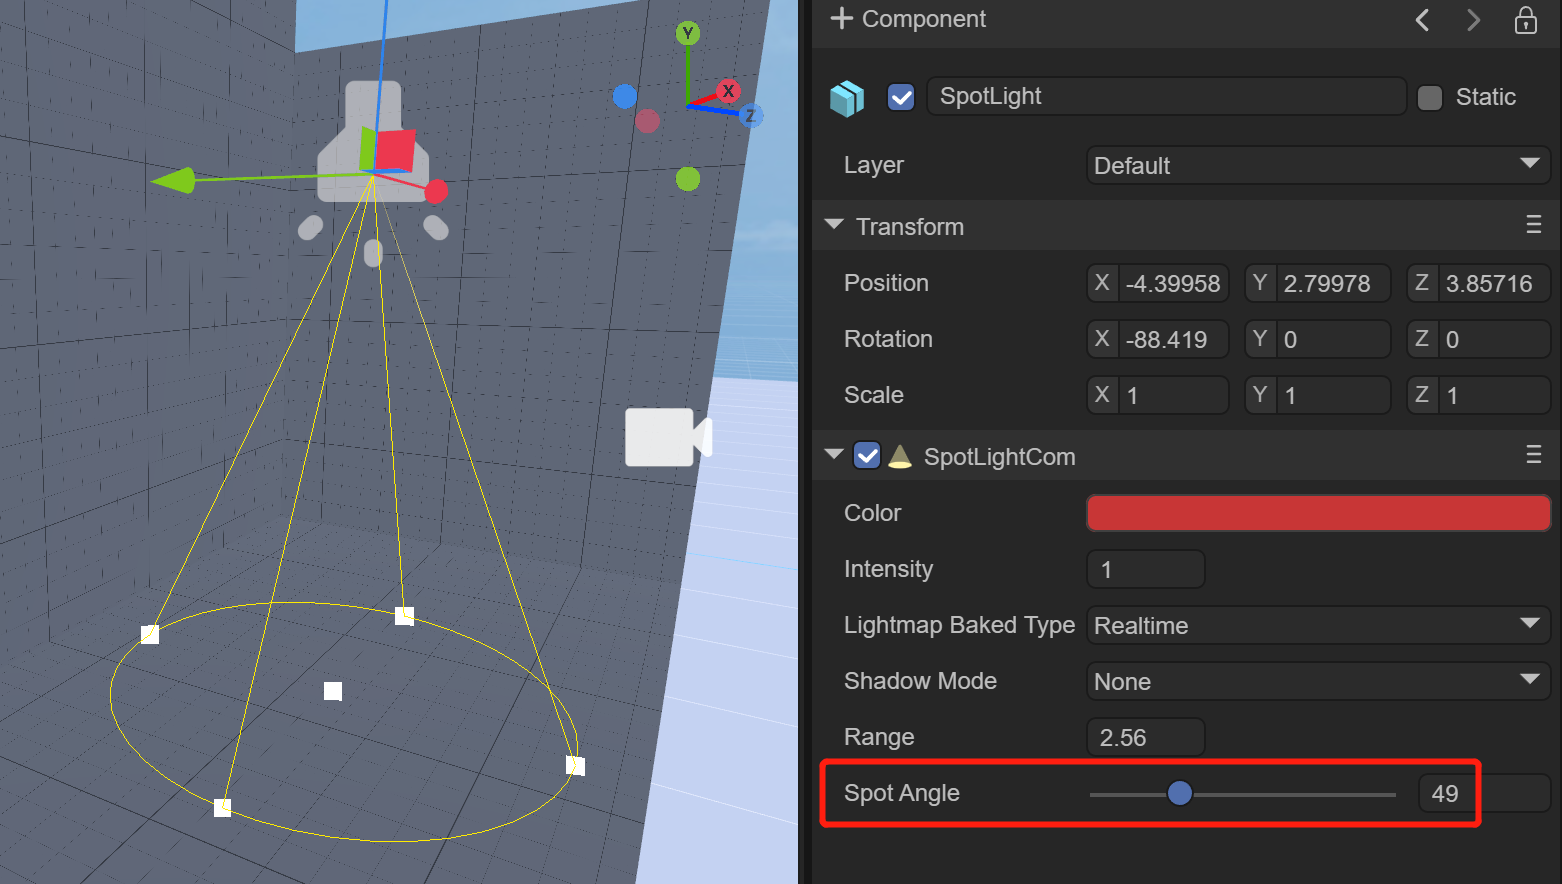Collapse the SpotLightCom section
The image size is (1562, 884).
(x=834, y=456)
